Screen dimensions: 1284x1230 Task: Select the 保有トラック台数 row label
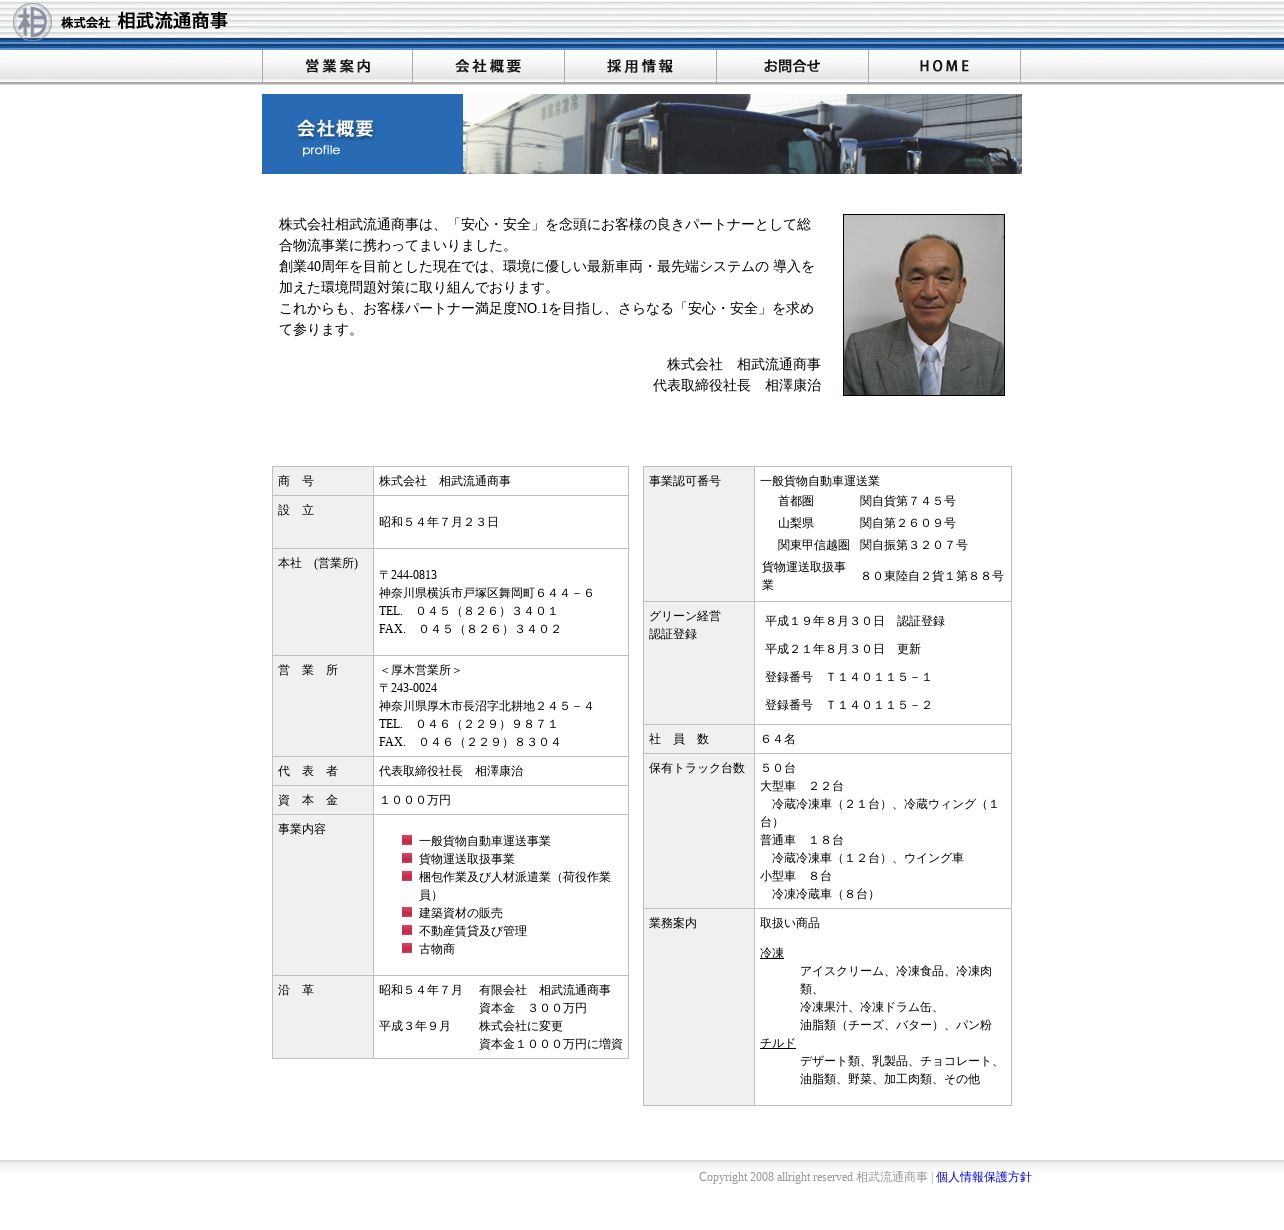coord(697,768)
